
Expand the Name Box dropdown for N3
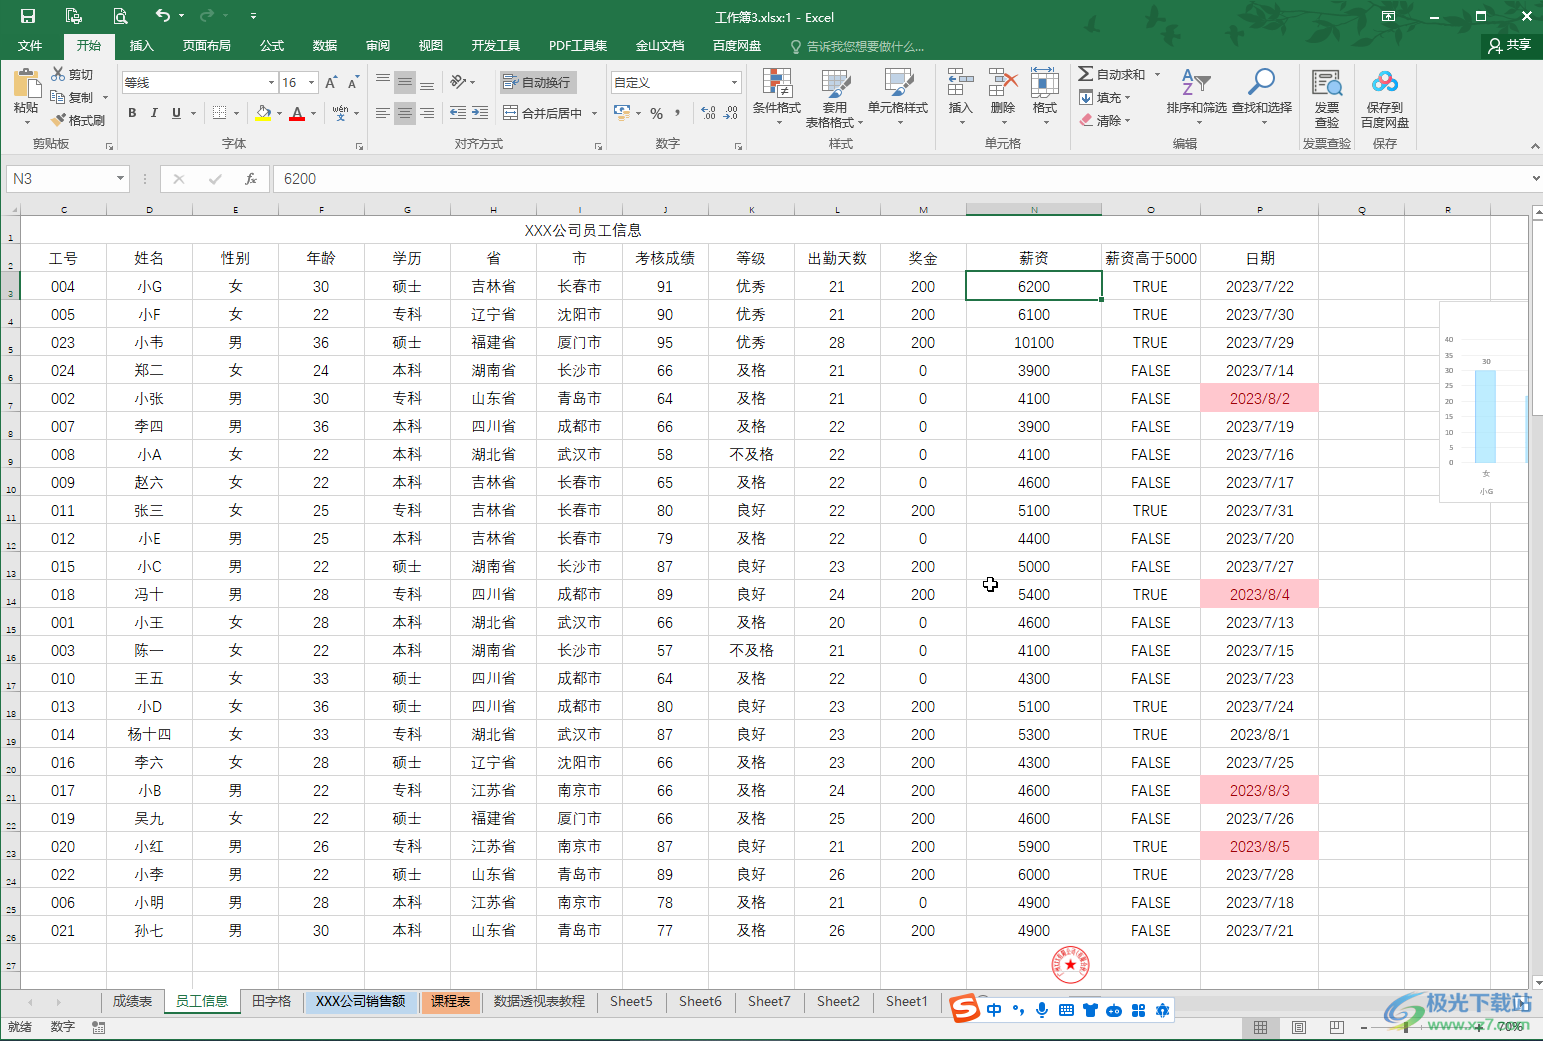tap(120, 179)
